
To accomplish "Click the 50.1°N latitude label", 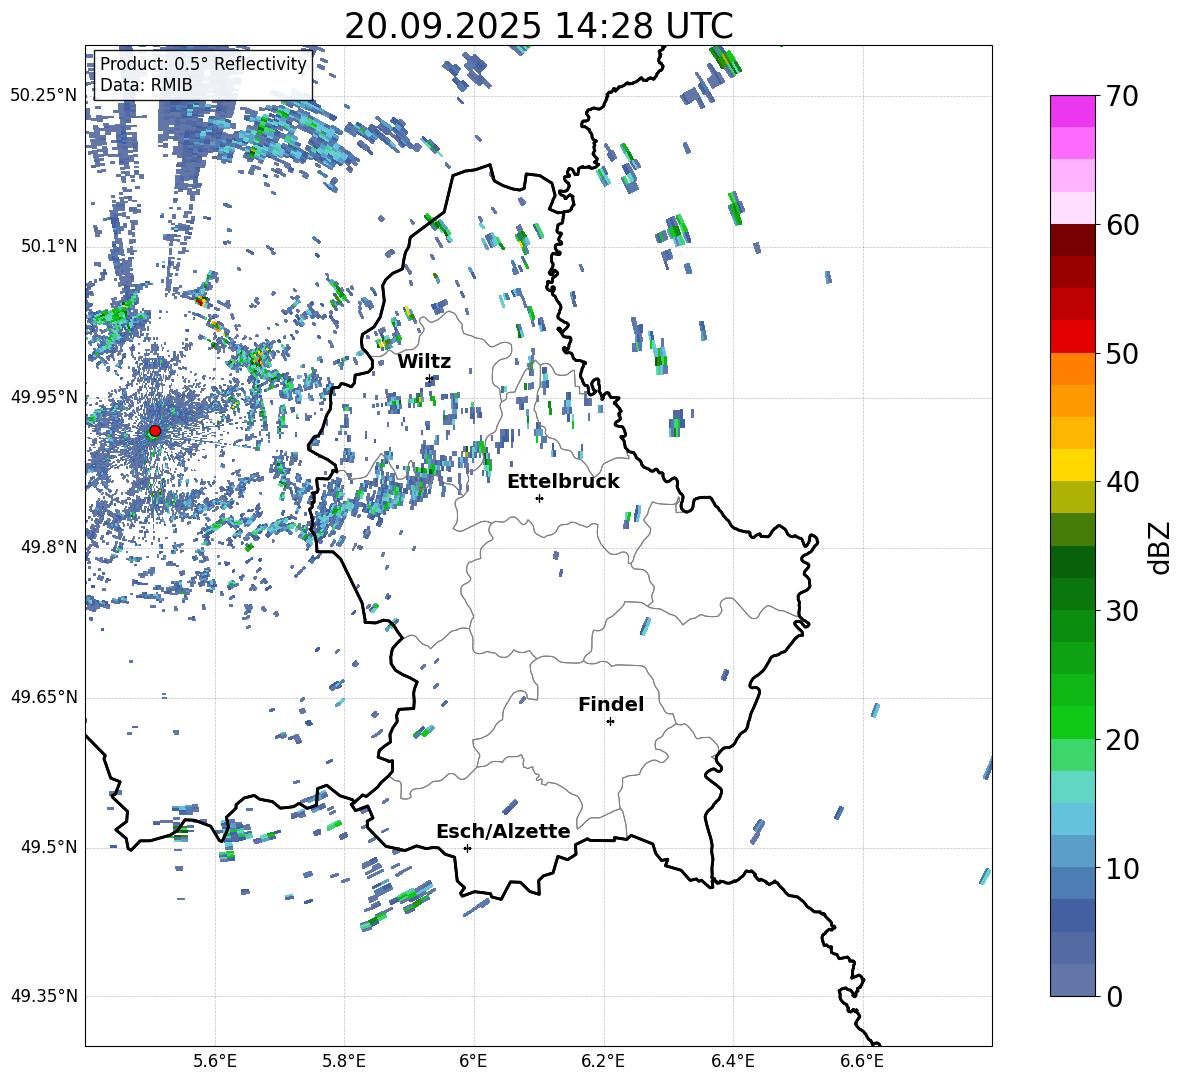I will pos(49,246).
